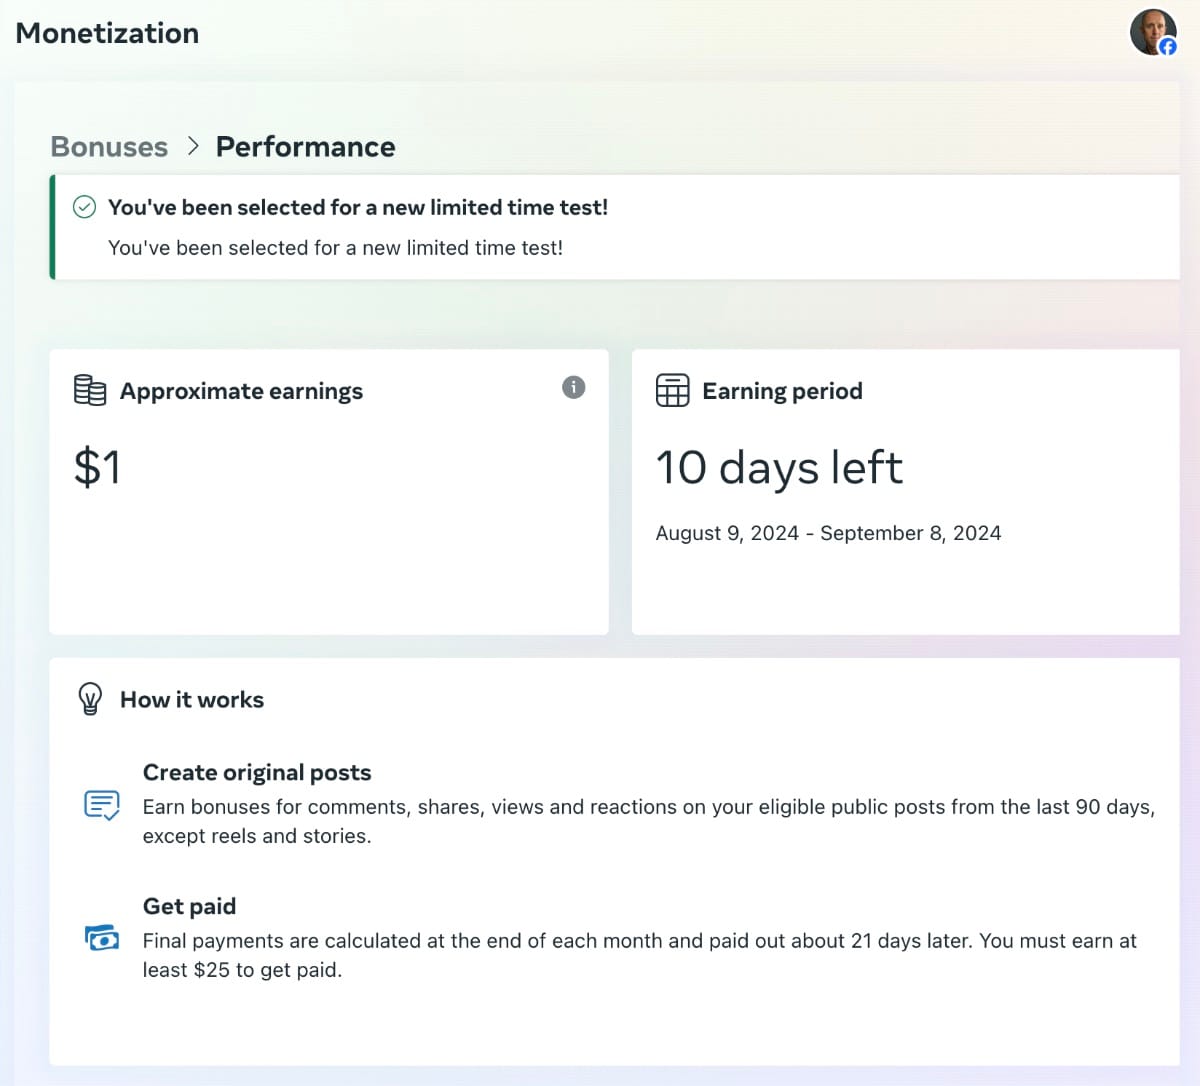Image resolution: width=1200 pixels, height=1086 pixels.
Task: Click the August 9 to September 8 date range
Action: coord(829,533)
